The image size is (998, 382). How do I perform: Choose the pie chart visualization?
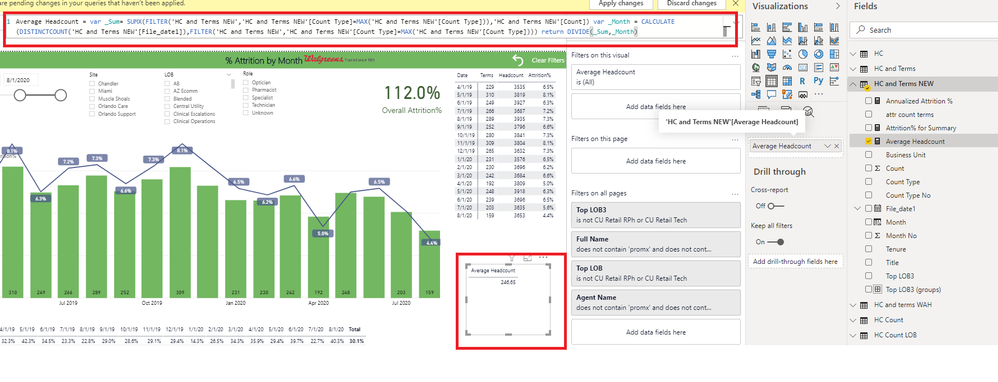click(x=803, y=54)
